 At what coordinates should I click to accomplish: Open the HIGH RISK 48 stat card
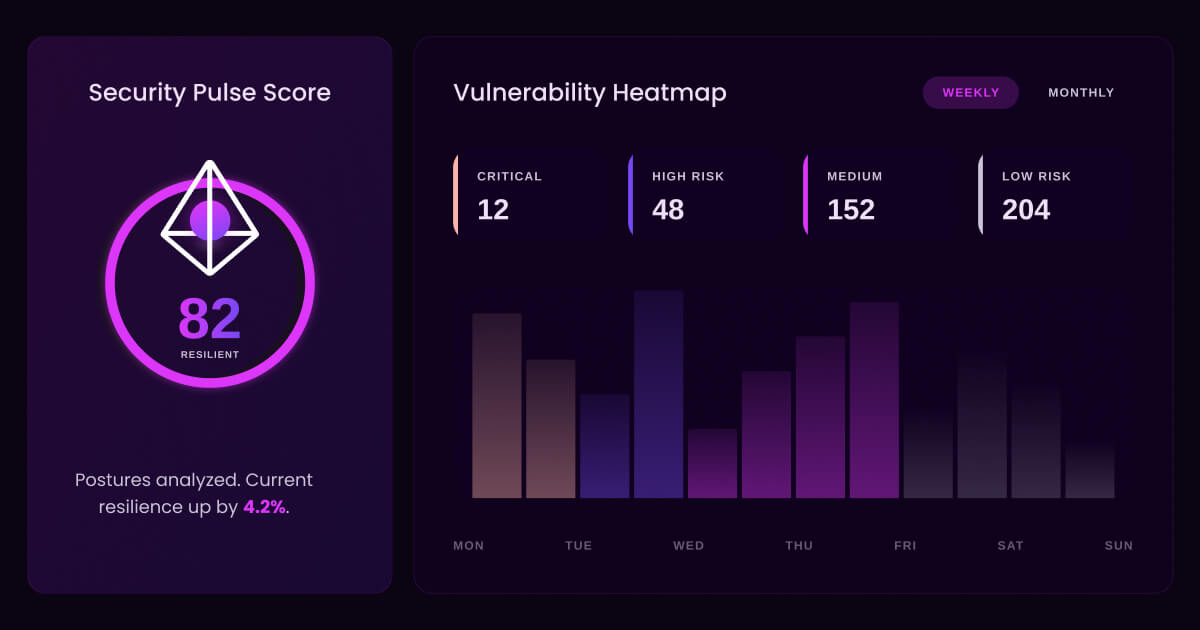pyautogui.click(x=704, y=195)
